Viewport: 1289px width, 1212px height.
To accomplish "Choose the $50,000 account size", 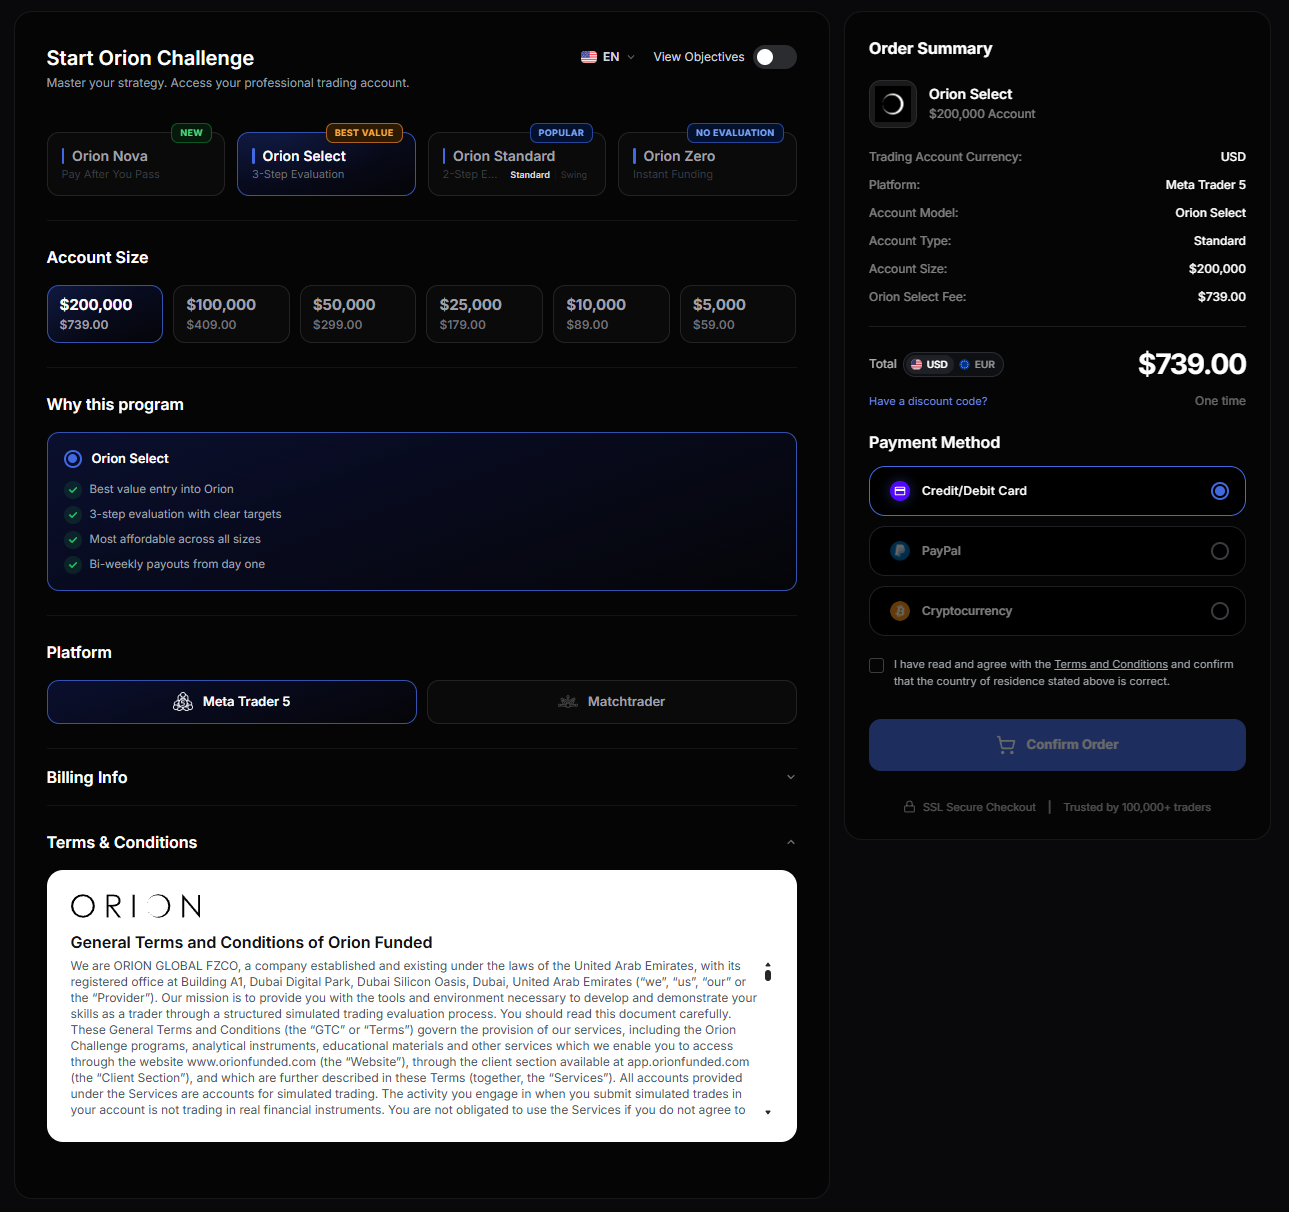I will (358, 314).
